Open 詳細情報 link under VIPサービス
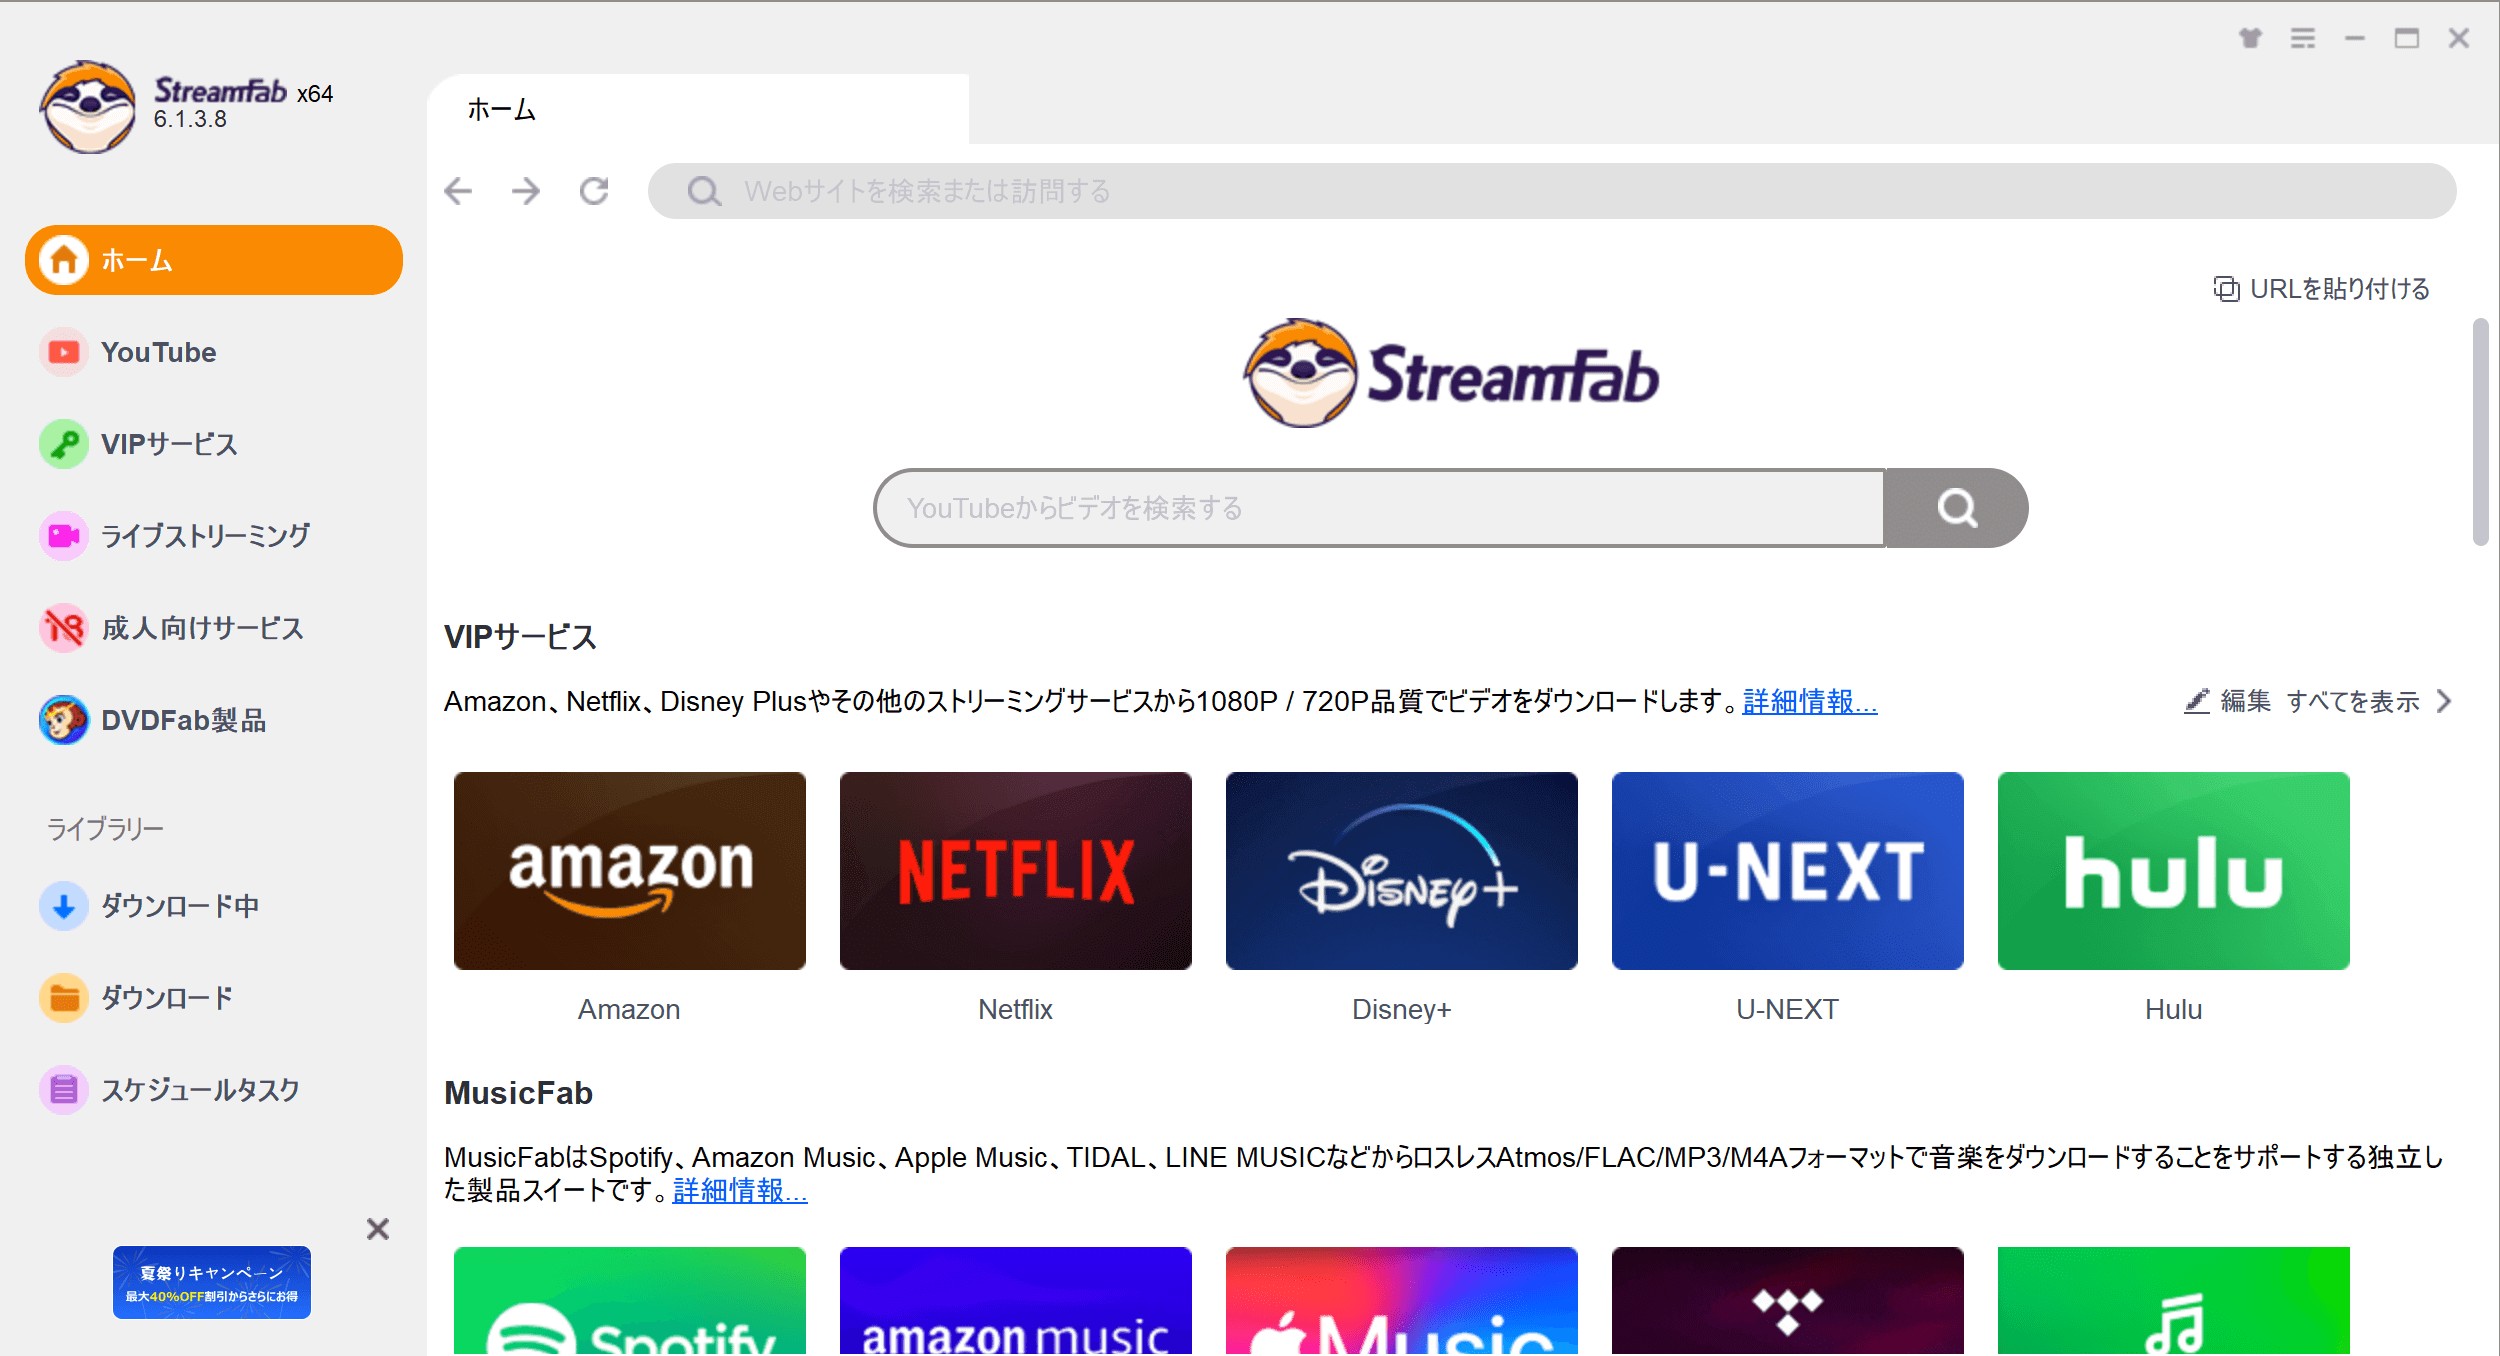 [x=1810, y=701]
